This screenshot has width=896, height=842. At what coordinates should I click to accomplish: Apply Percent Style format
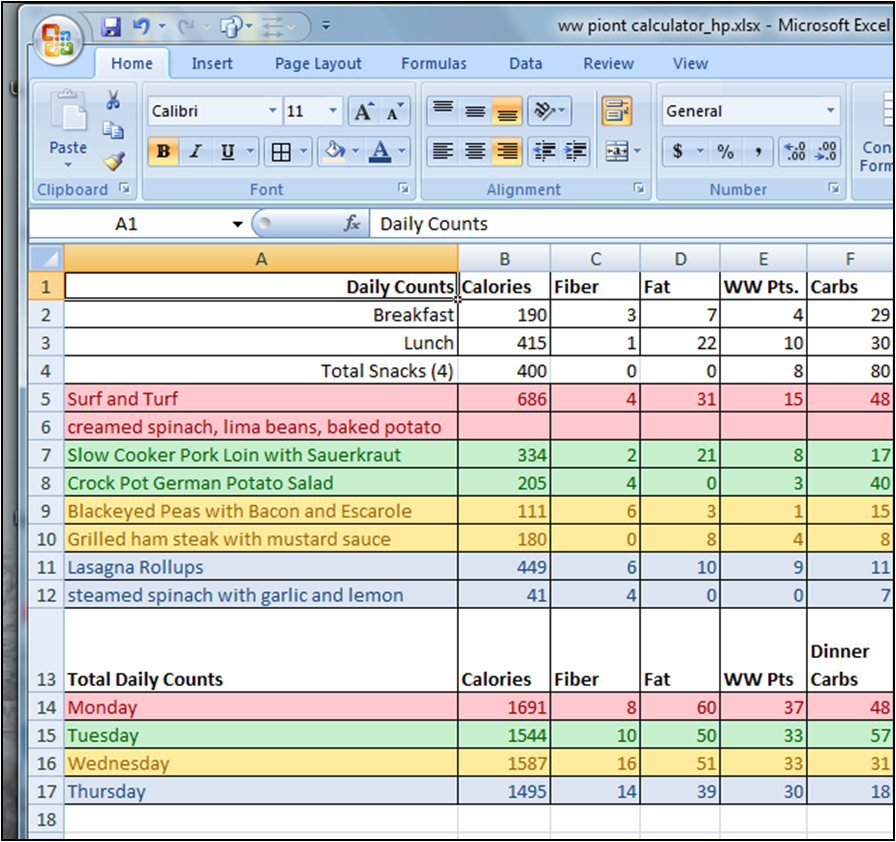tap(725, 151)
